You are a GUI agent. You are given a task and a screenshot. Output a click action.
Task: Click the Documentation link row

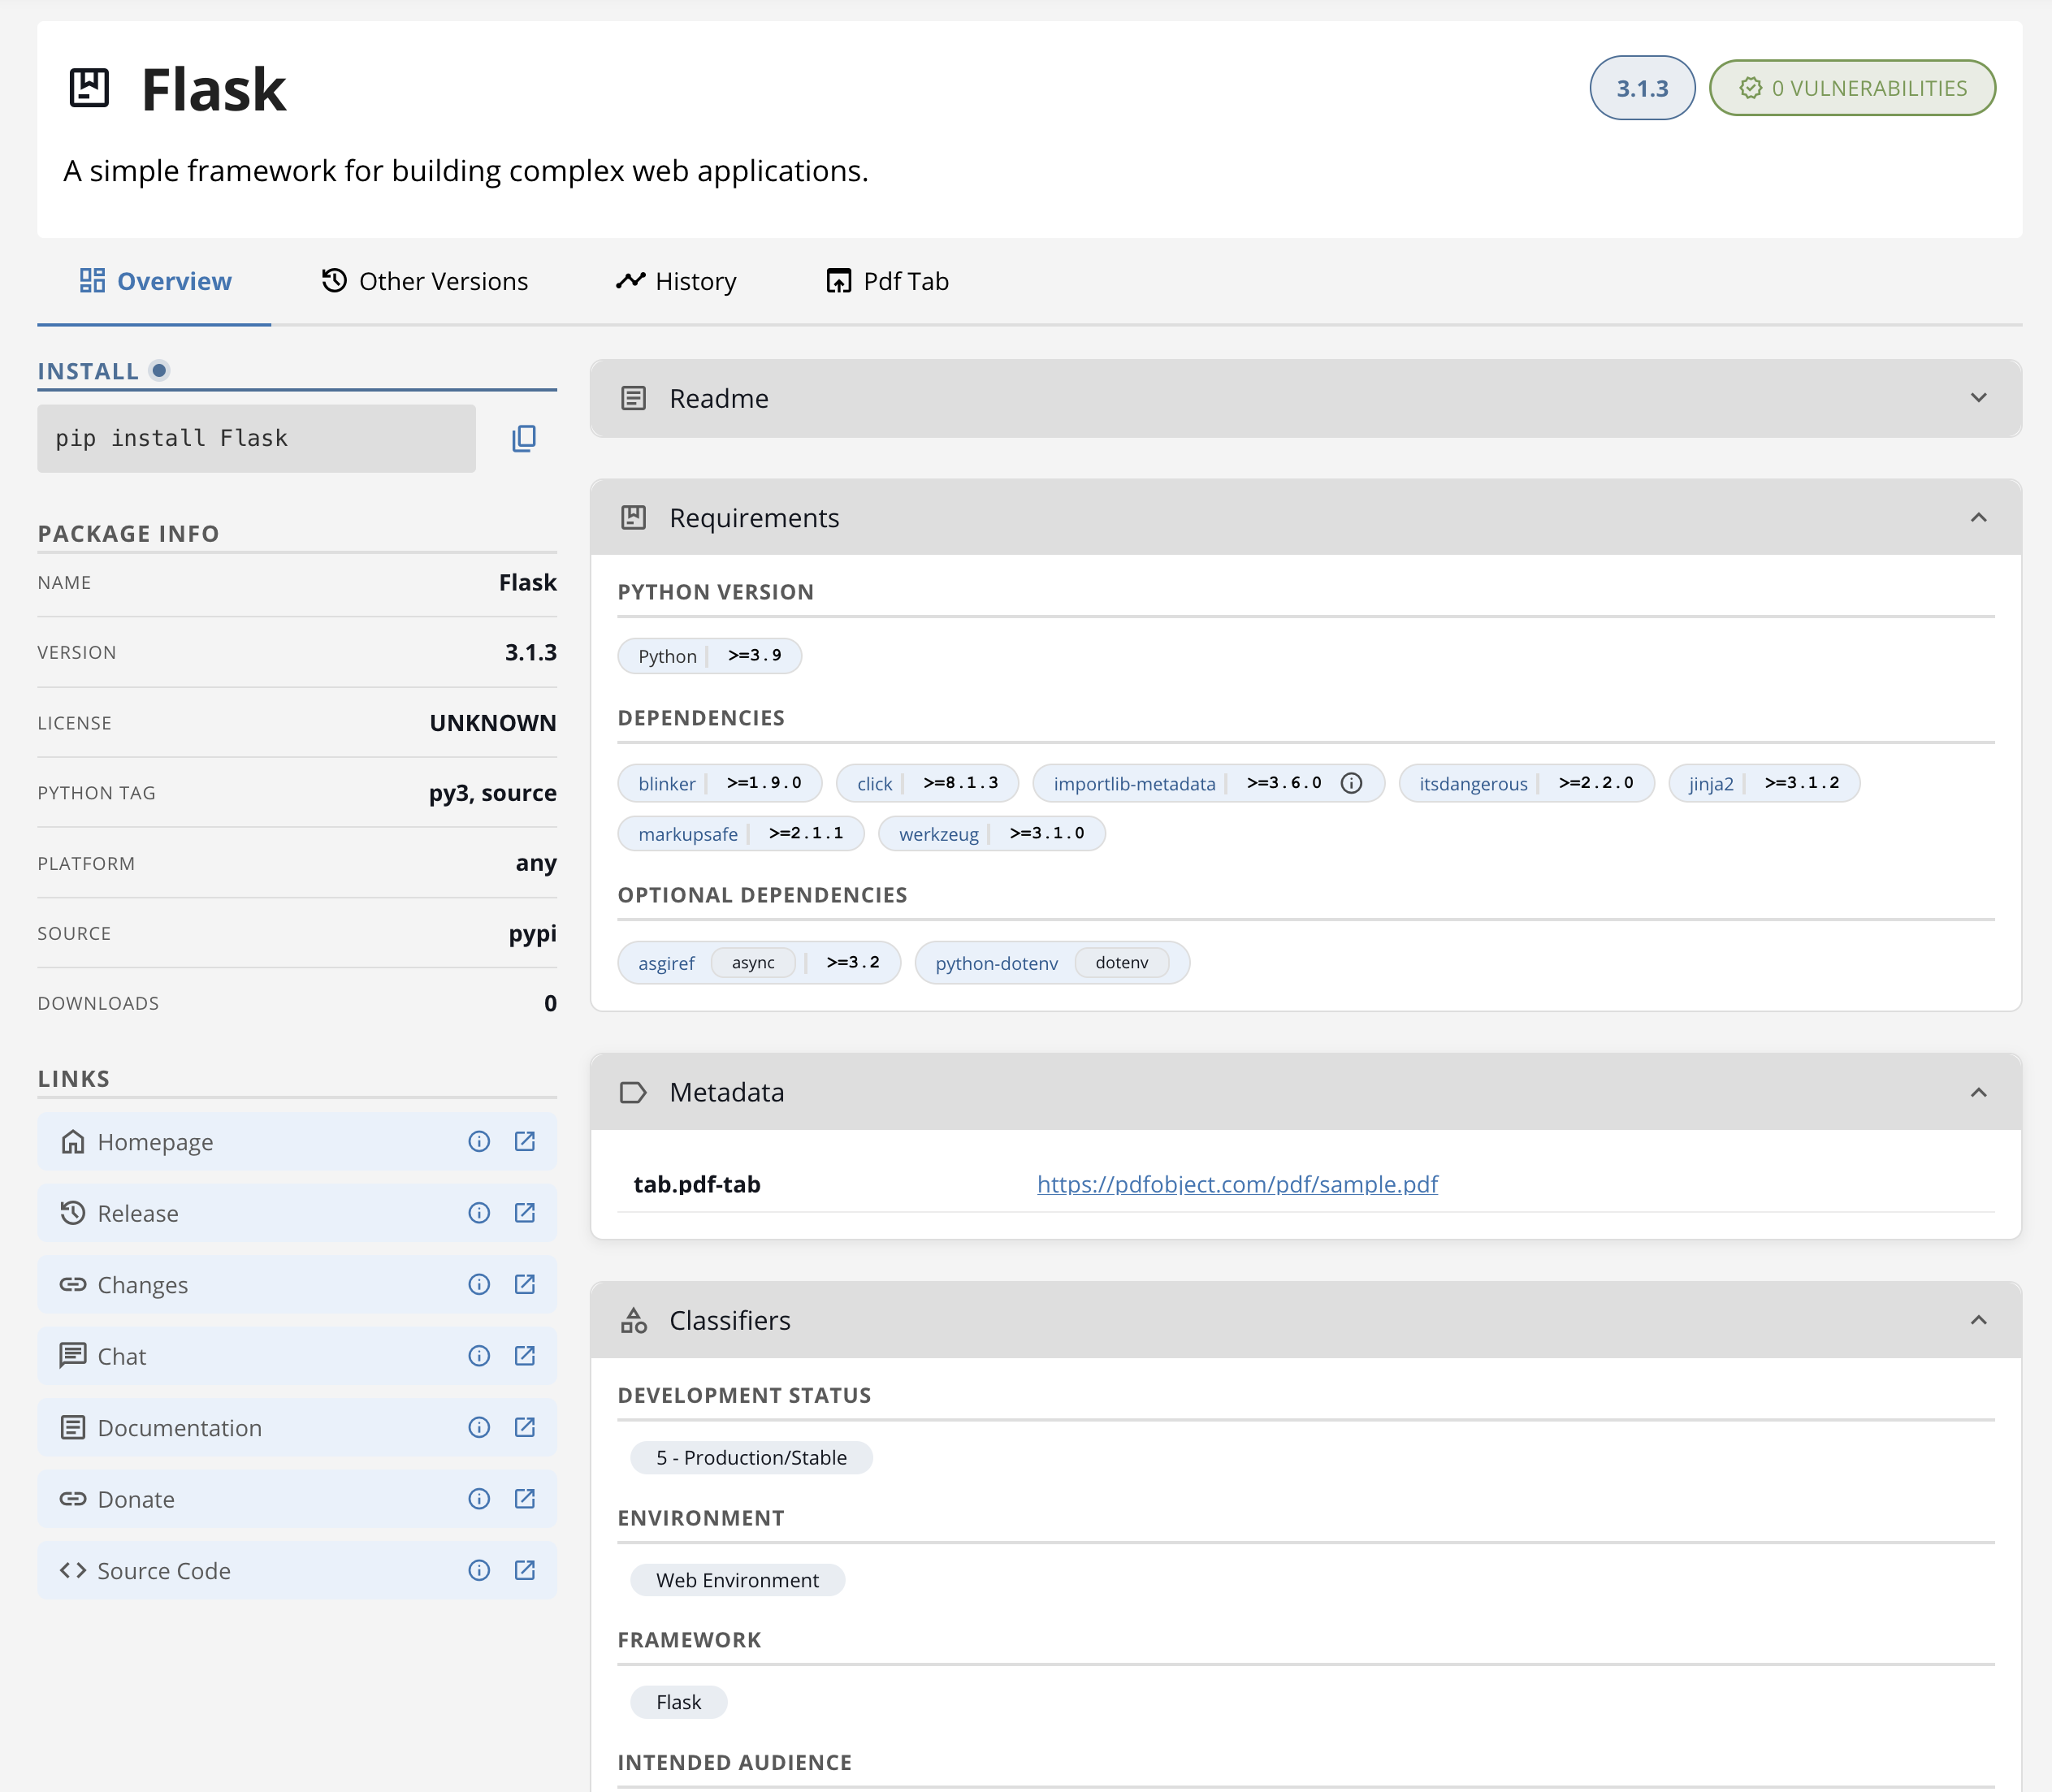click(x=297, y=1427)
